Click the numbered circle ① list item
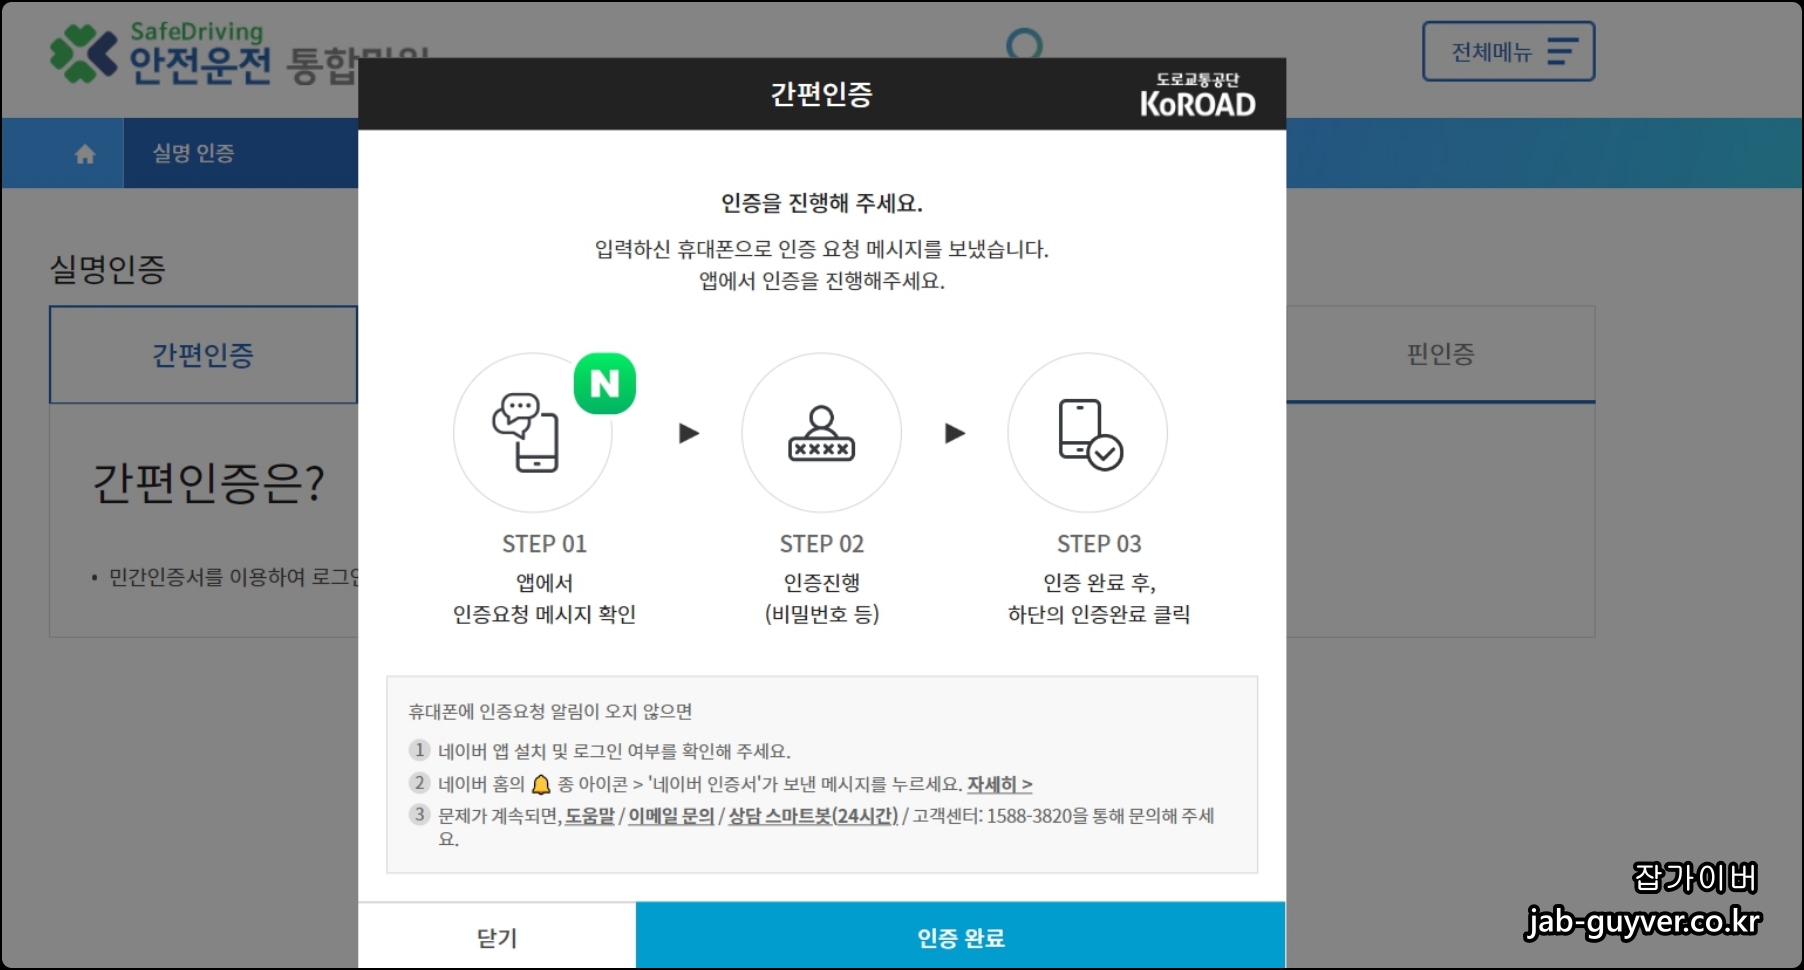 [419, 751]
